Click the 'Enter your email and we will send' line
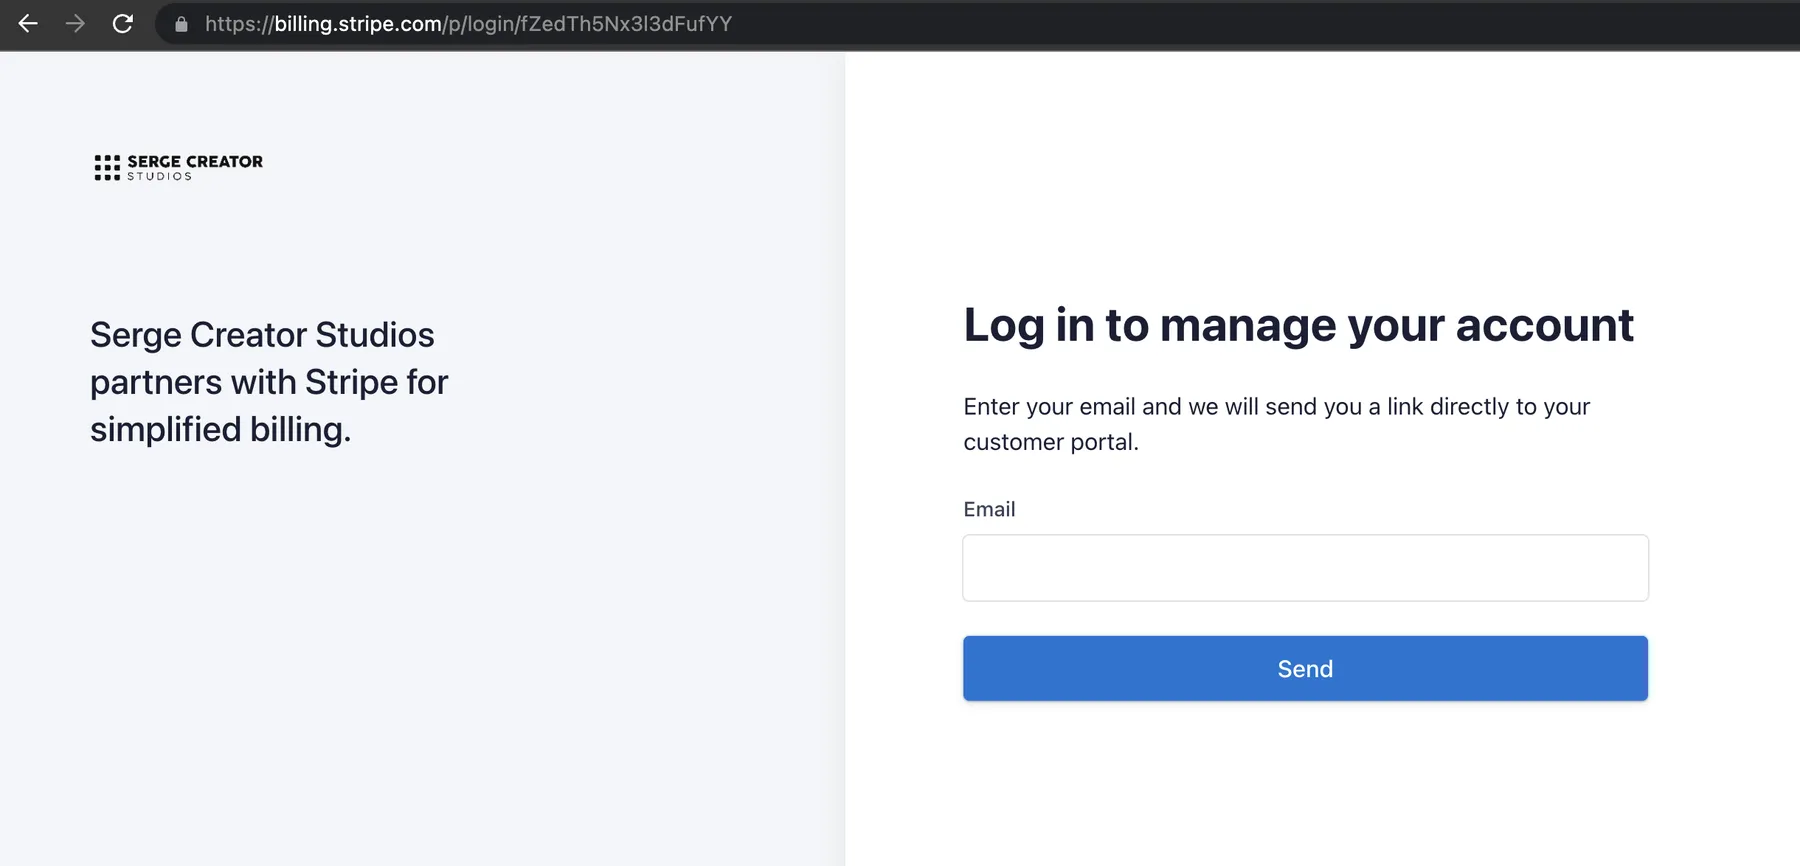This screenshot has width=1800, height=866. tap(1276, 407)
